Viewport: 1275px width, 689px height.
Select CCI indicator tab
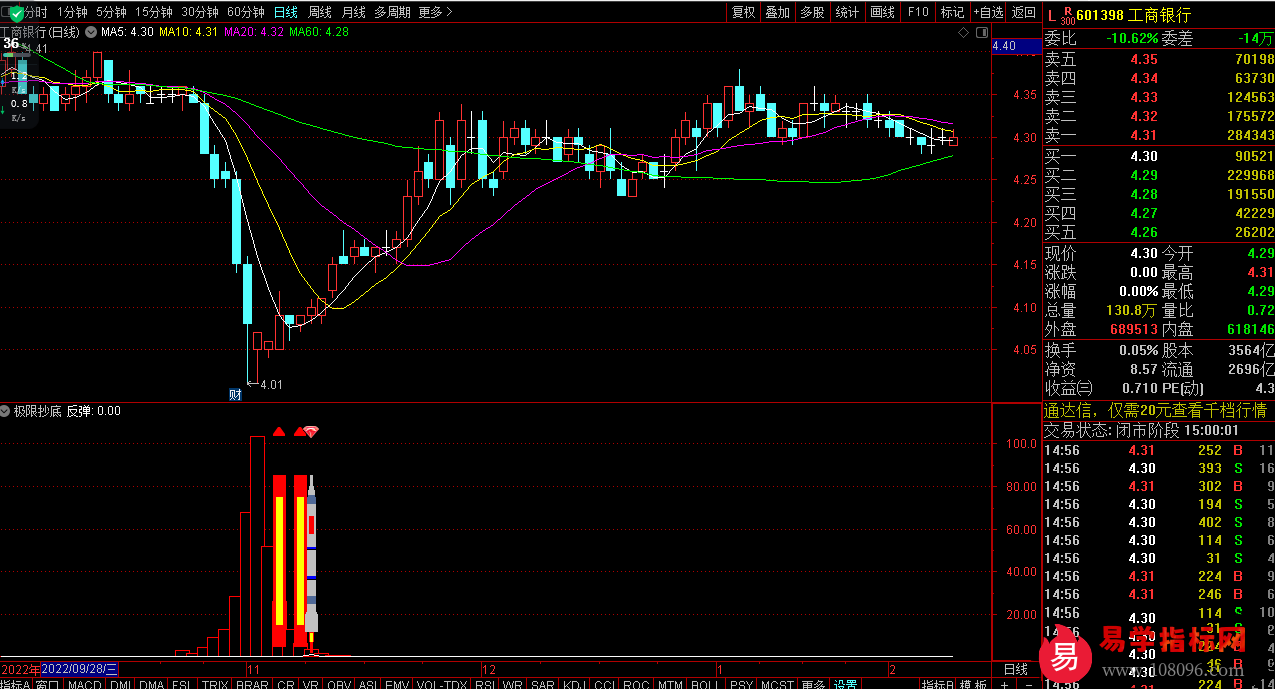tap(604, 684)
